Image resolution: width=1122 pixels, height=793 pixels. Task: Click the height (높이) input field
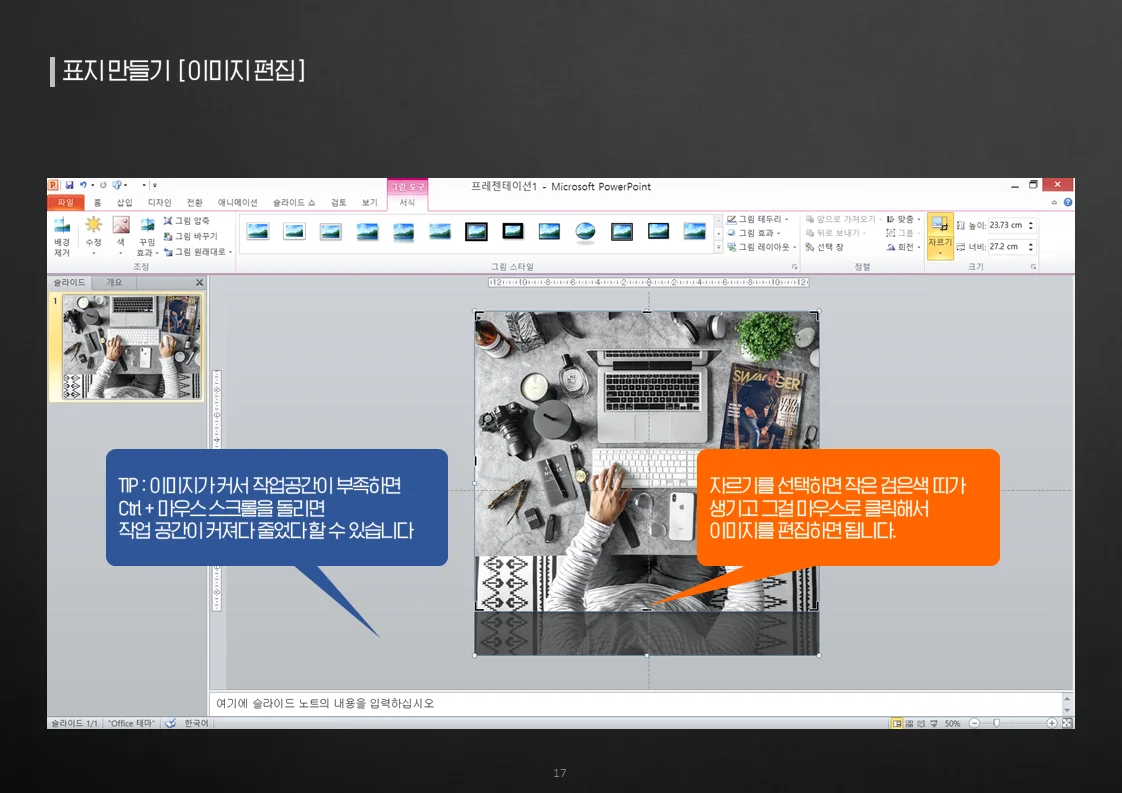[x=1005, y=225]
